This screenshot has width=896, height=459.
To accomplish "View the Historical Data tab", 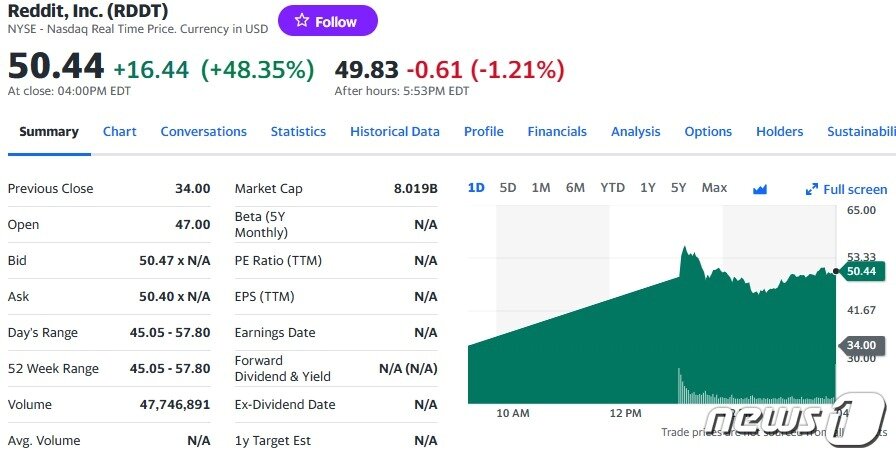I will click(395, 132).
